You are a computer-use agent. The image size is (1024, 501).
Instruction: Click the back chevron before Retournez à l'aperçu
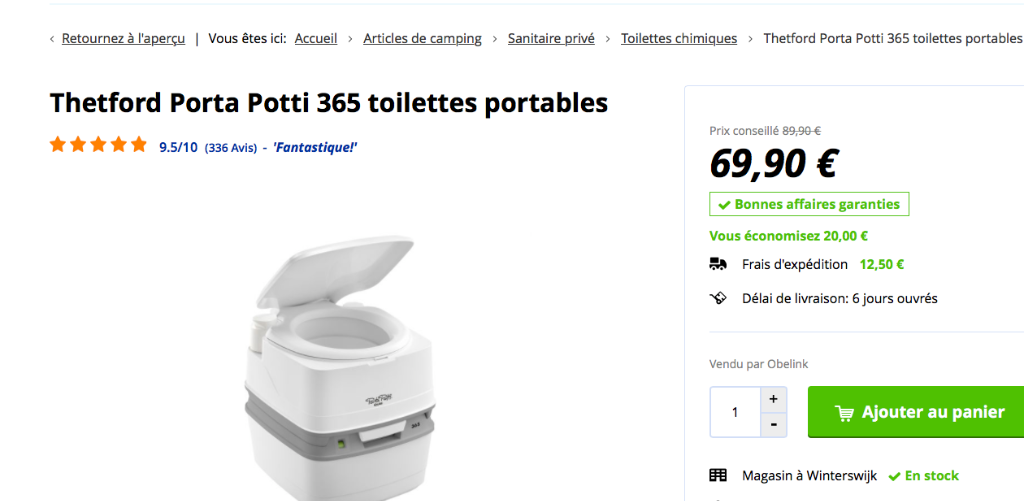point(52,39)
